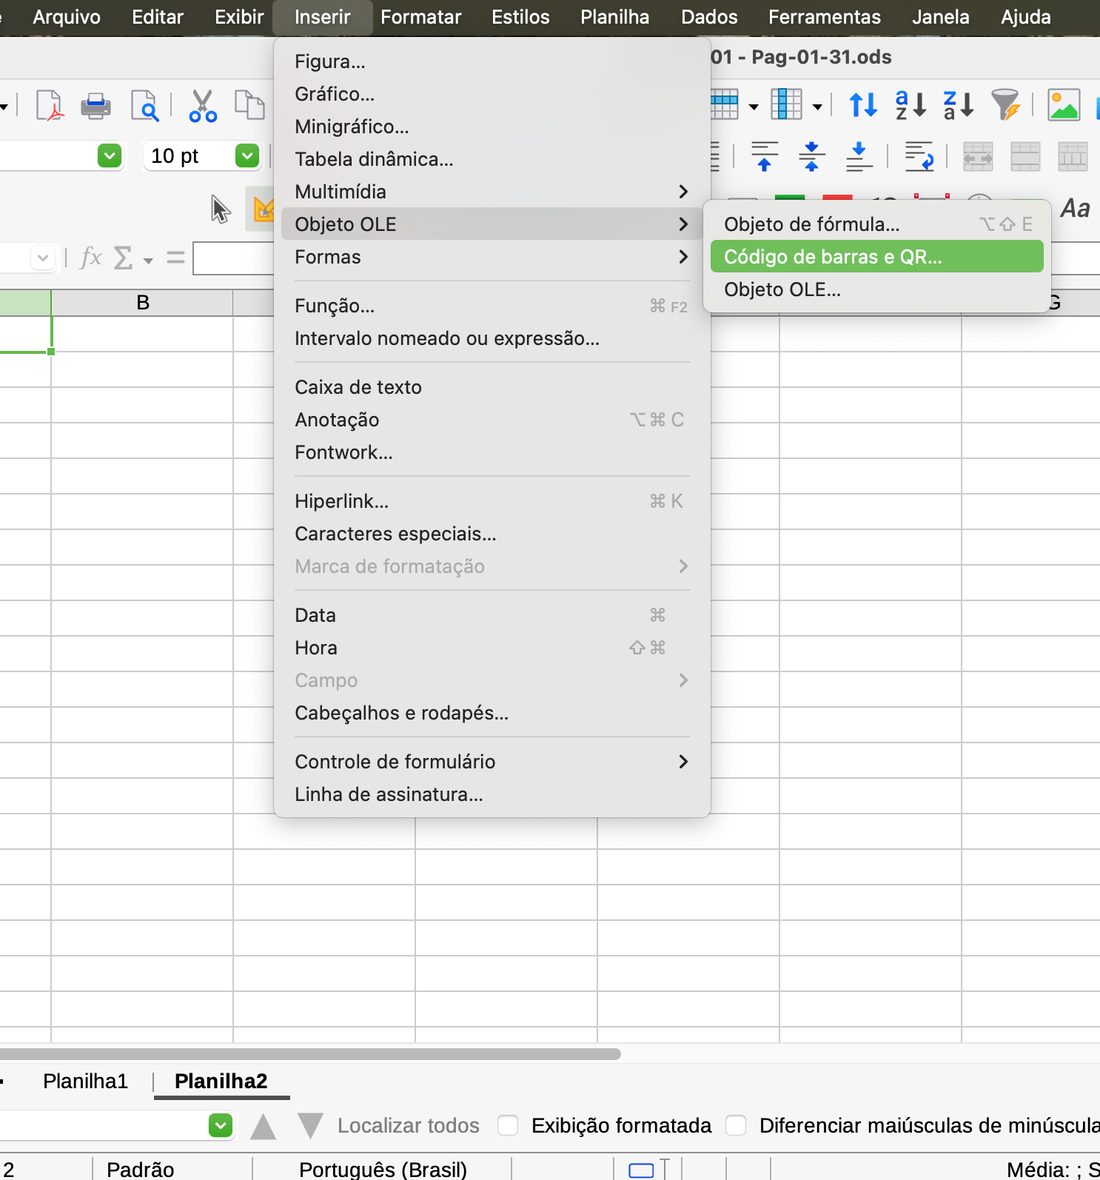Click column B header
1100x1180 pixels.
[x=142, y=303]
